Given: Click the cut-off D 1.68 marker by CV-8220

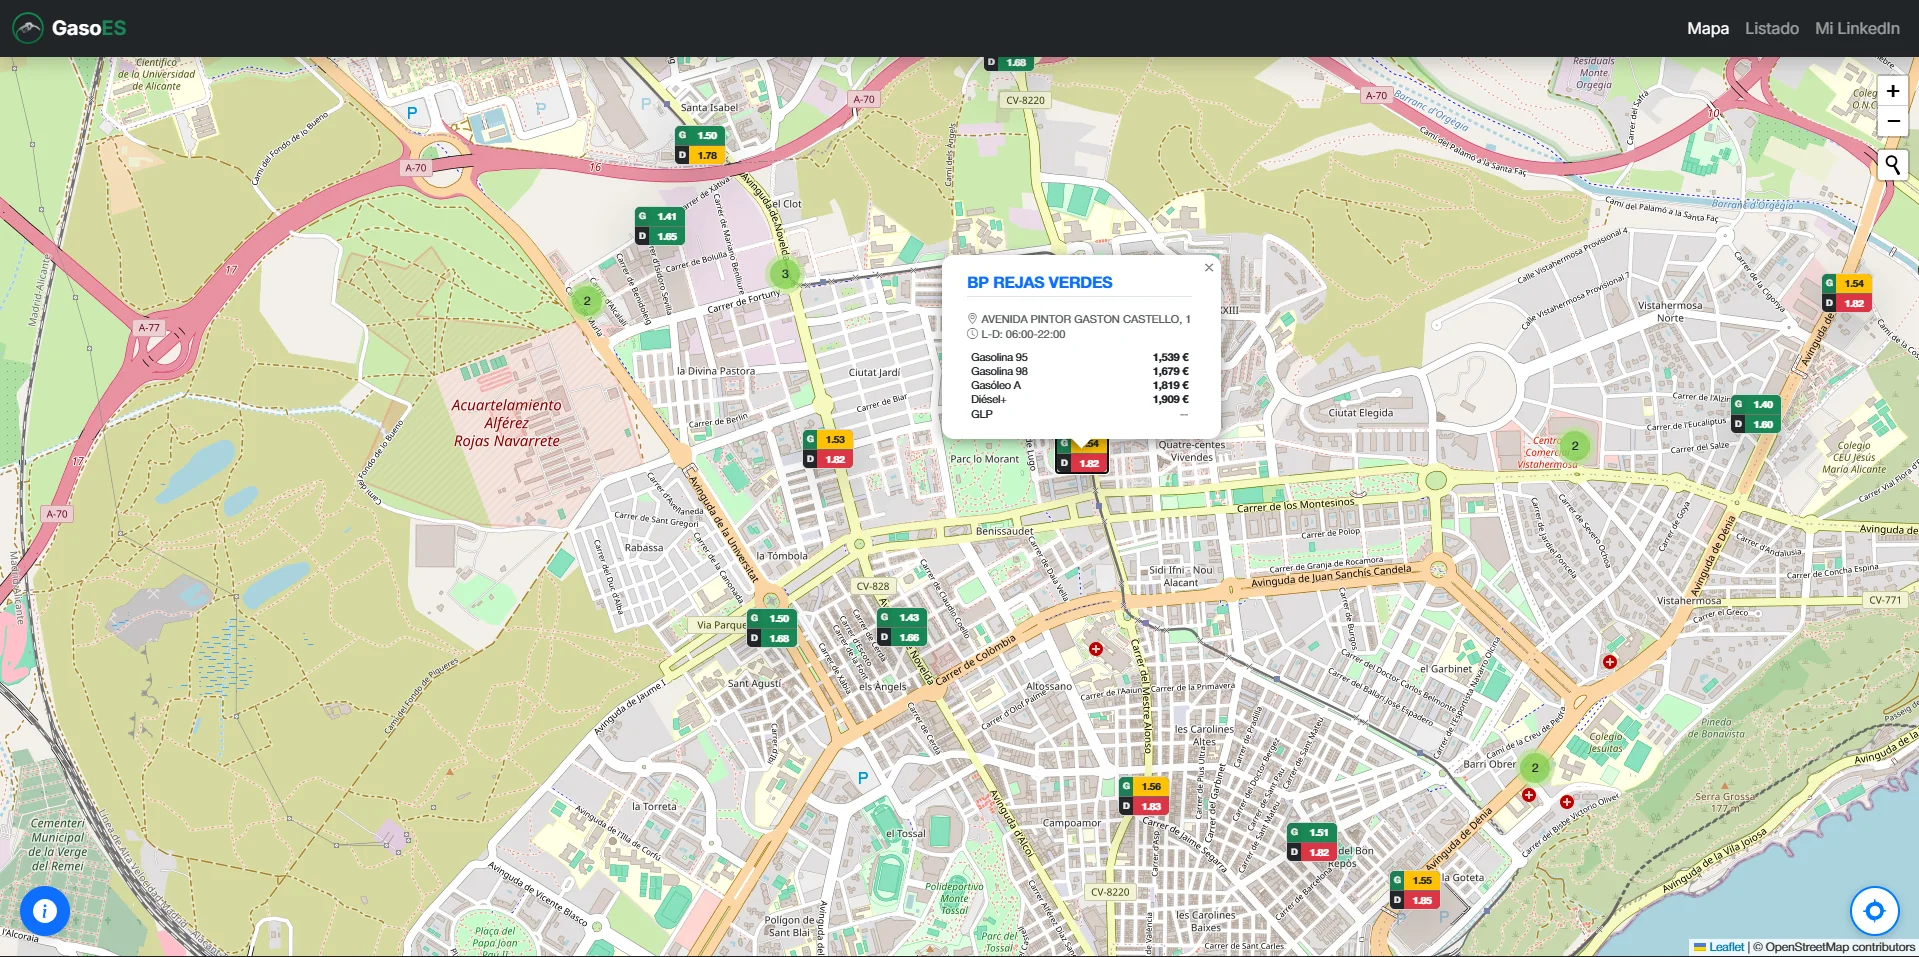Looking at the screenshot, I should click(1008, 63).
